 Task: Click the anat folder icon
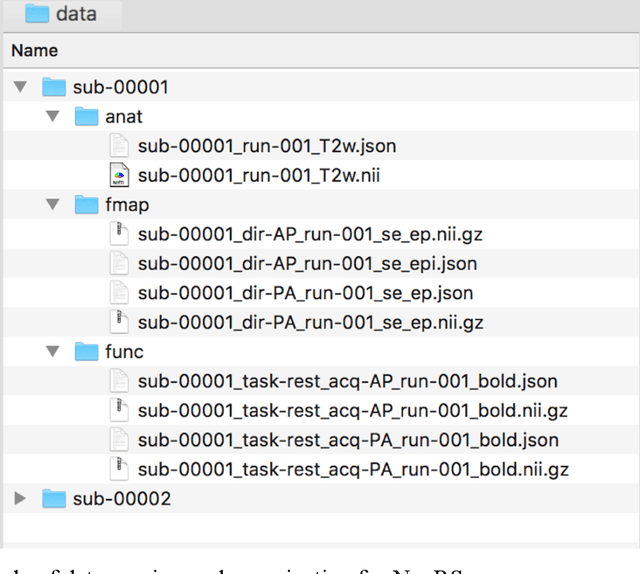click(87, 117)
